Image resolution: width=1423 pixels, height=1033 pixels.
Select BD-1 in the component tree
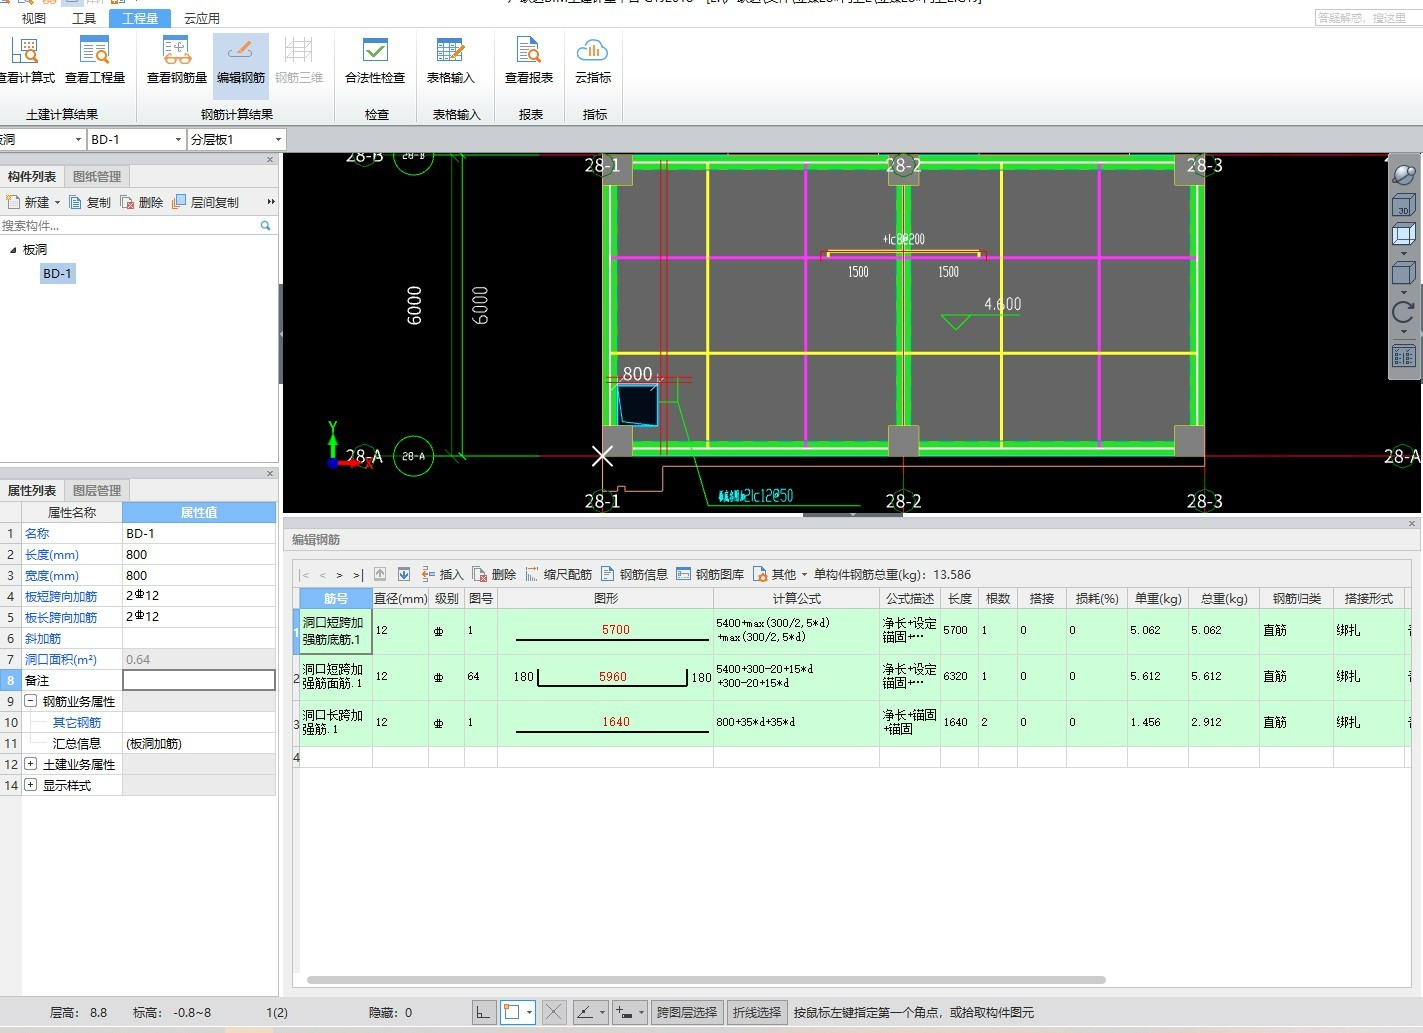tap(57, 273)
